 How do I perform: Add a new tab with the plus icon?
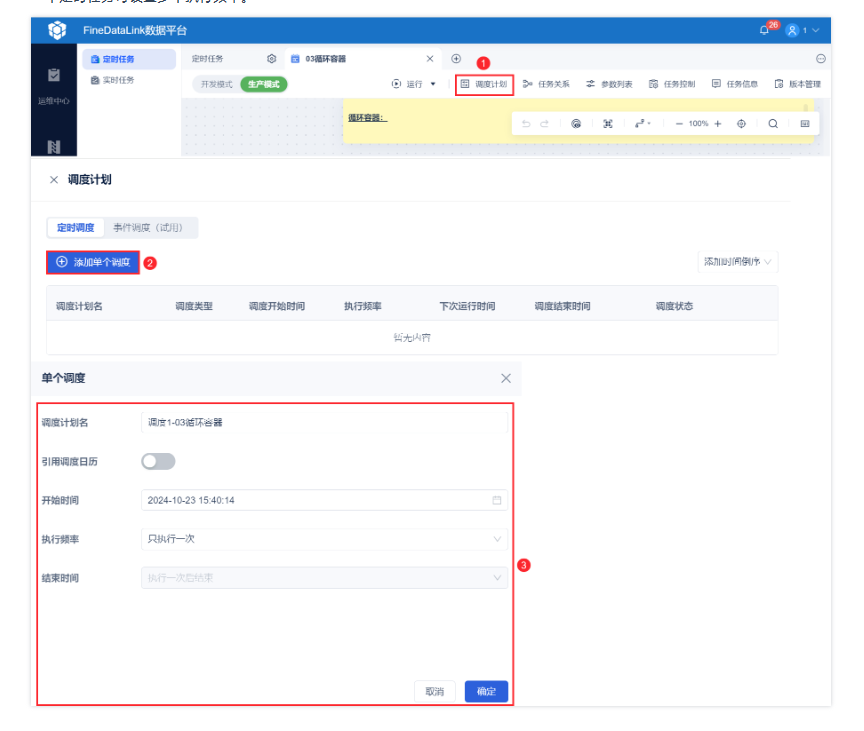pyautogui.click(x=456, y=59)
